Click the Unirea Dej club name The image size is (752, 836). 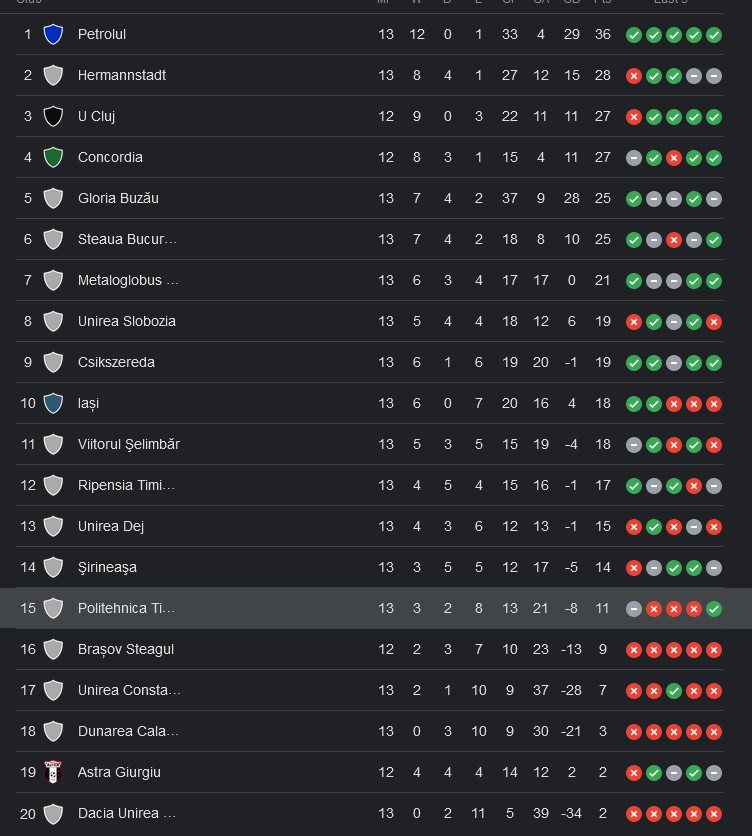click(110, 526)
